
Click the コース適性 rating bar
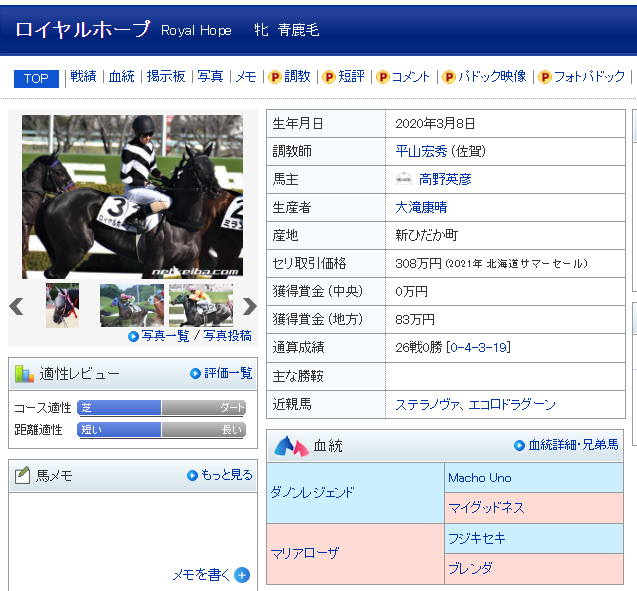161,408
